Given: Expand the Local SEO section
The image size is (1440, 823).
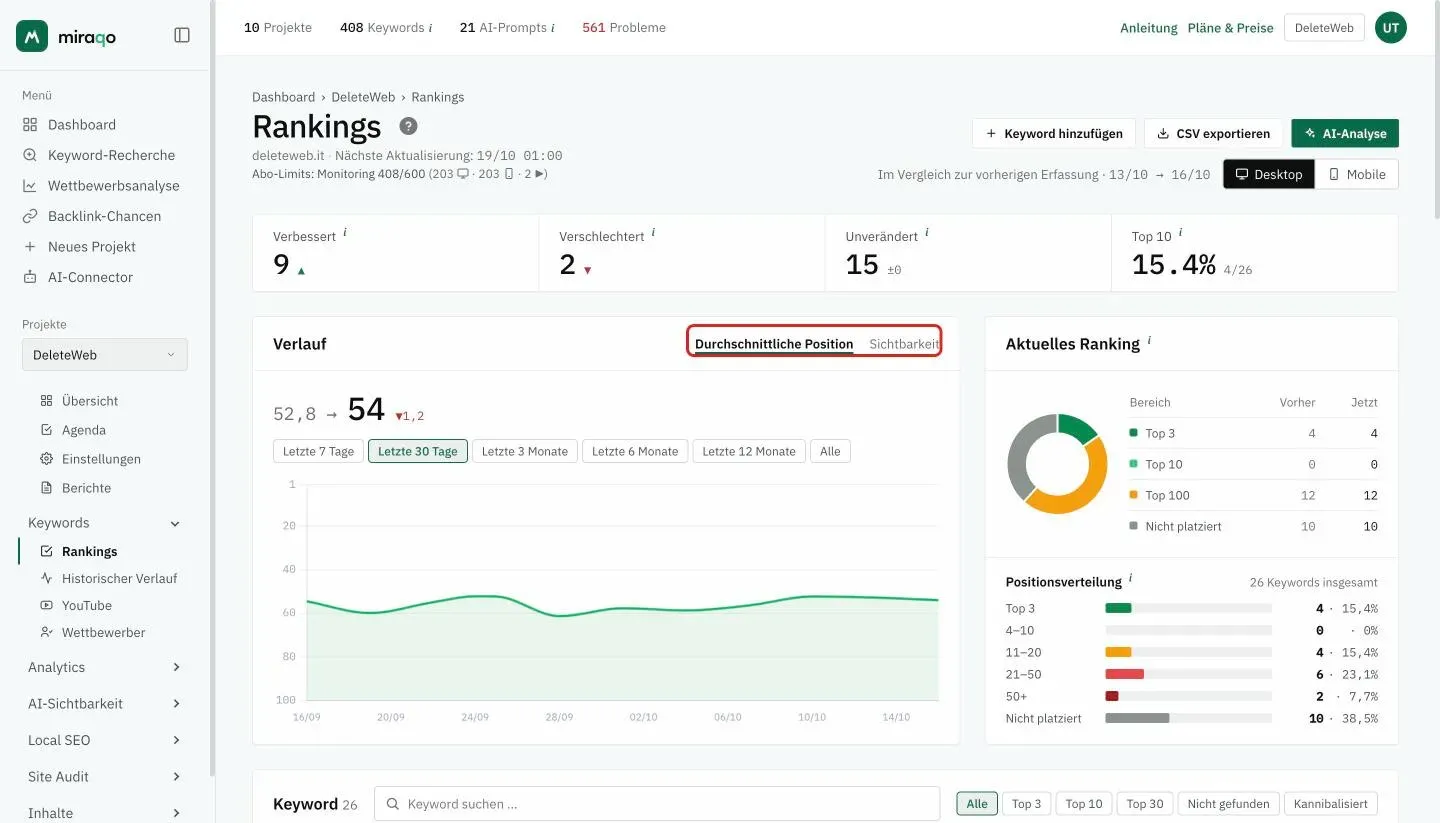Looking at the screenshot, I should 176,740.
